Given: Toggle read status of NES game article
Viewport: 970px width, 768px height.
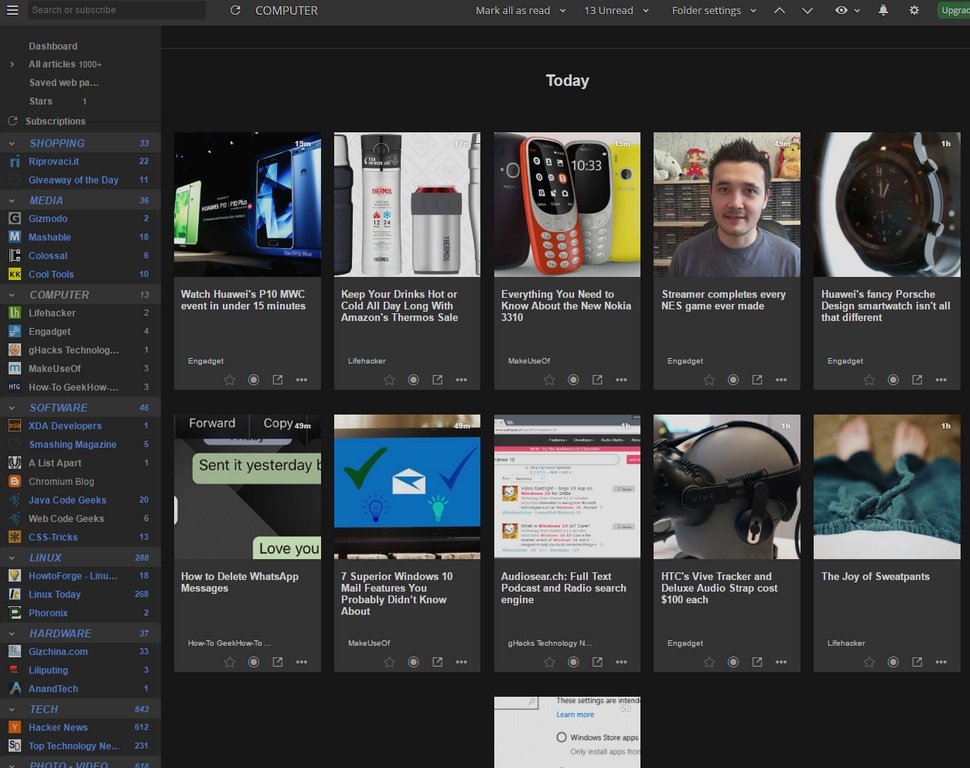Looking at the screenshot, I should tap(733, 380).
